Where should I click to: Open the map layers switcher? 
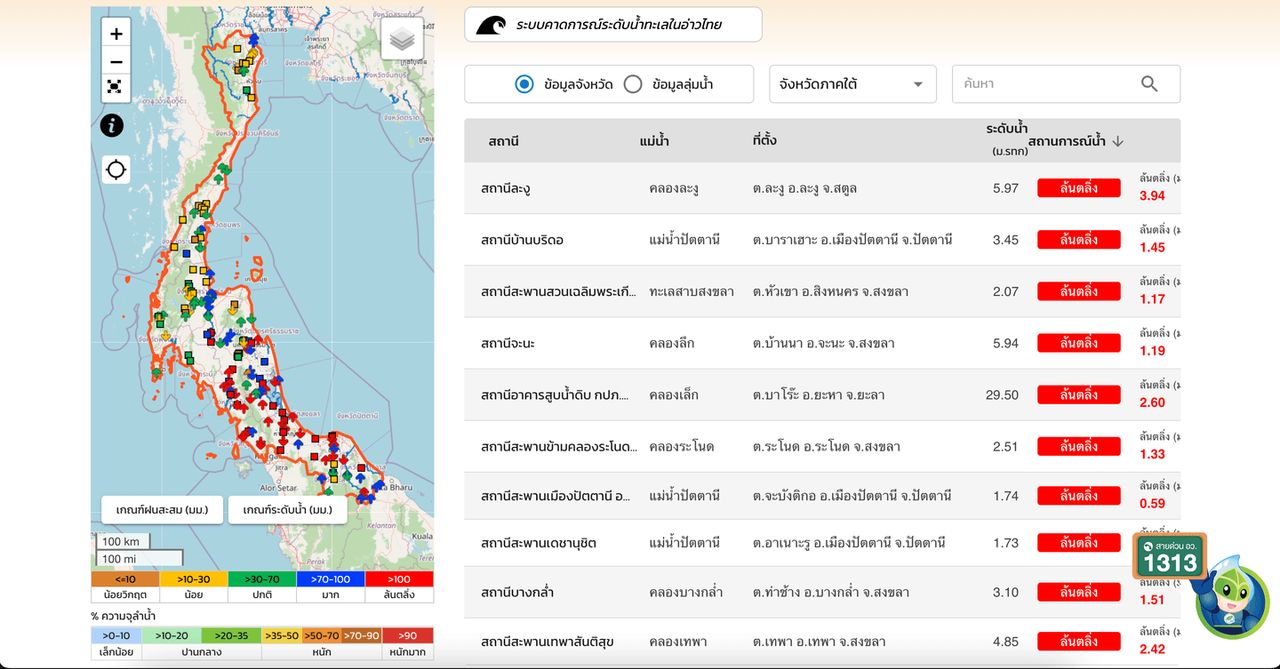click(402, 40)
